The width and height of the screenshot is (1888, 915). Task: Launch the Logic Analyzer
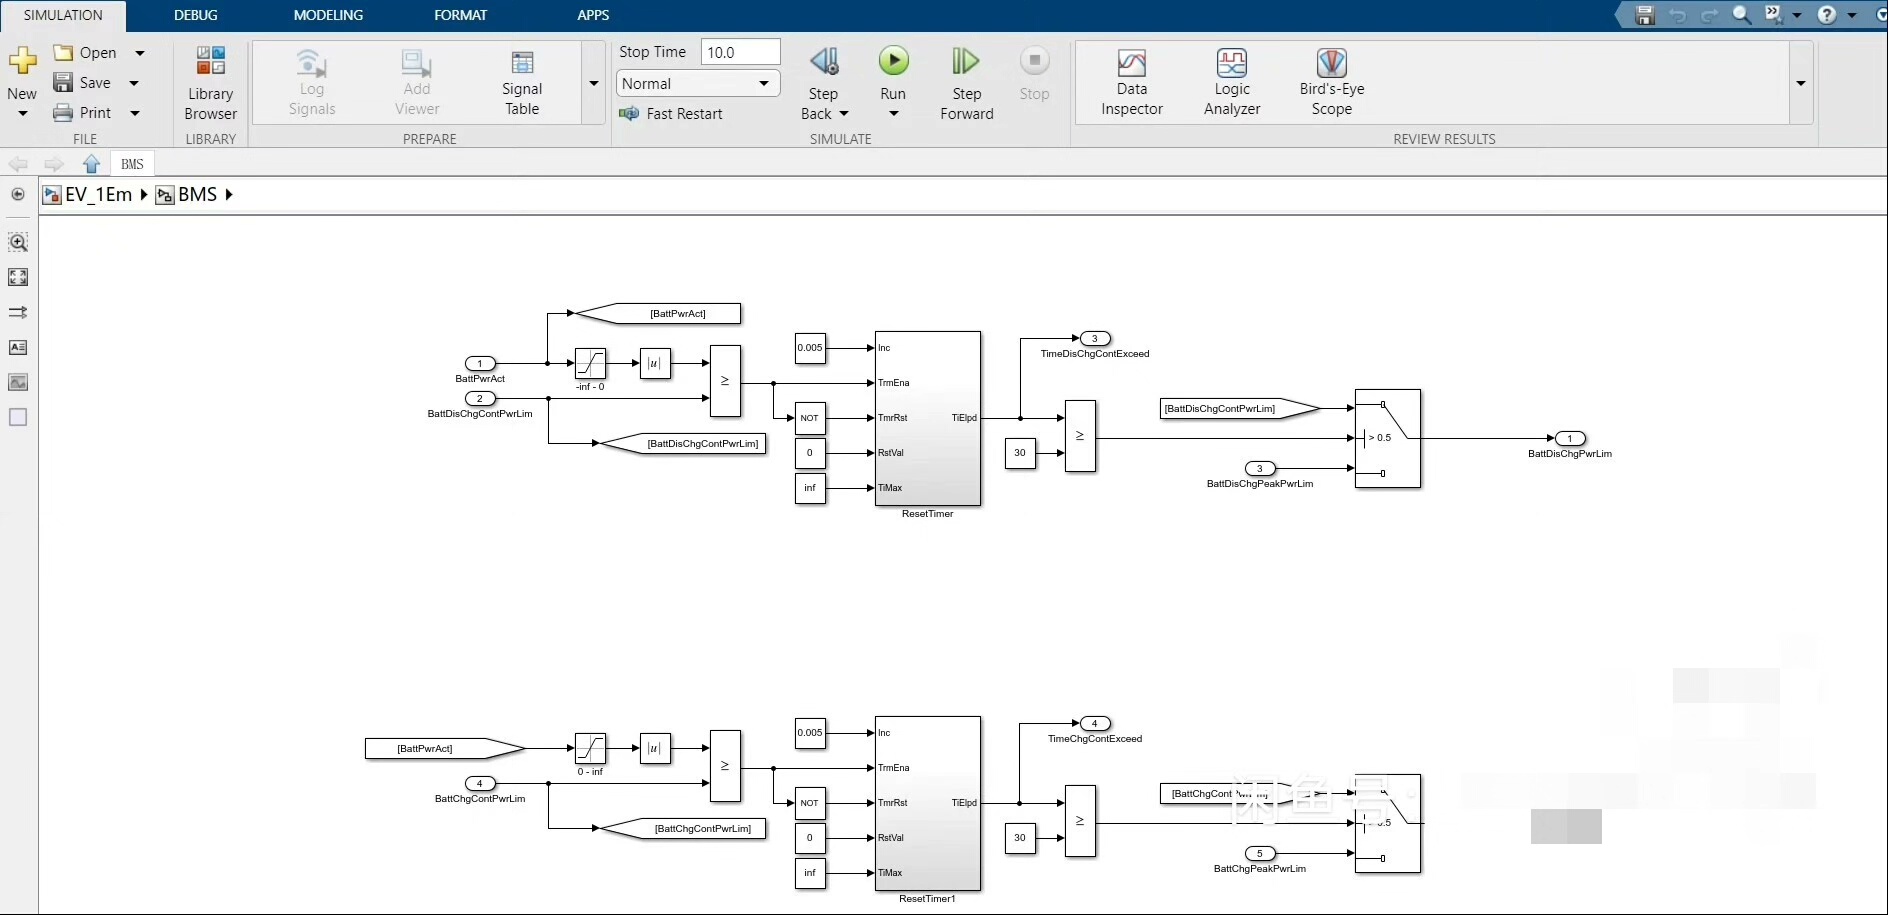[x=1231, y=83]
